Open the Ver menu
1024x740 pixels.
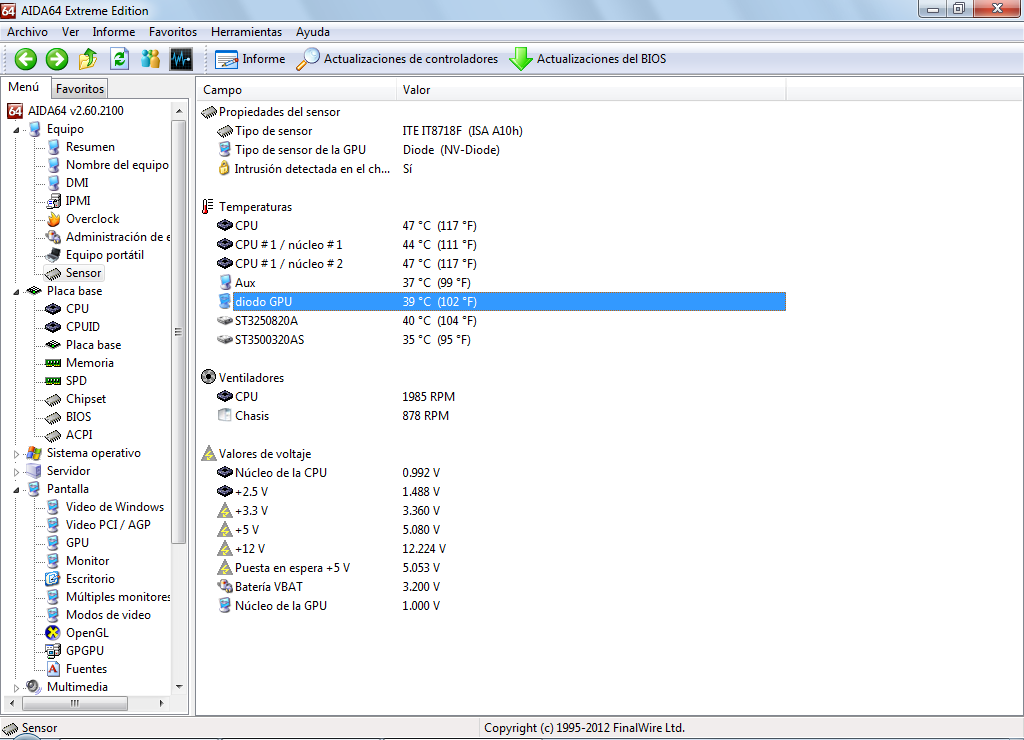click(71, 32)
